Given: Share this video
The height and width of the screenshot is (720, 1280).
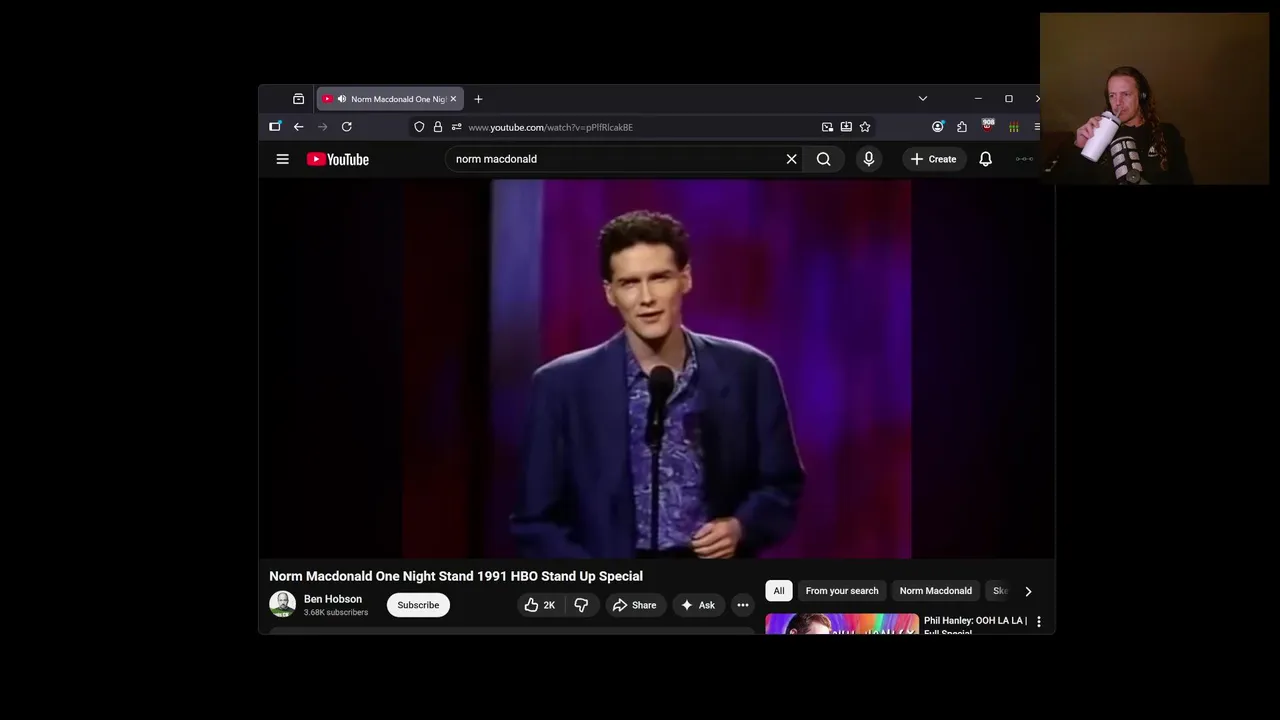Looking at the screenshot, I should [x=635, y=605].
